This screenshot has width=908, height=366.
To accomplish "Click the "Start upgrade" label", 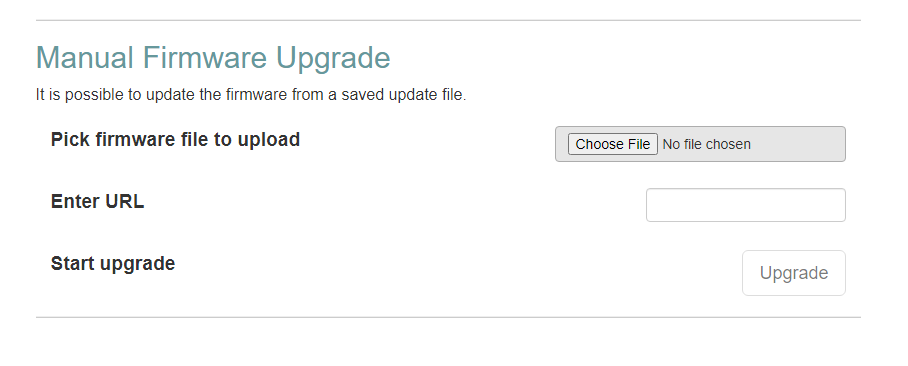I will 113,263.
